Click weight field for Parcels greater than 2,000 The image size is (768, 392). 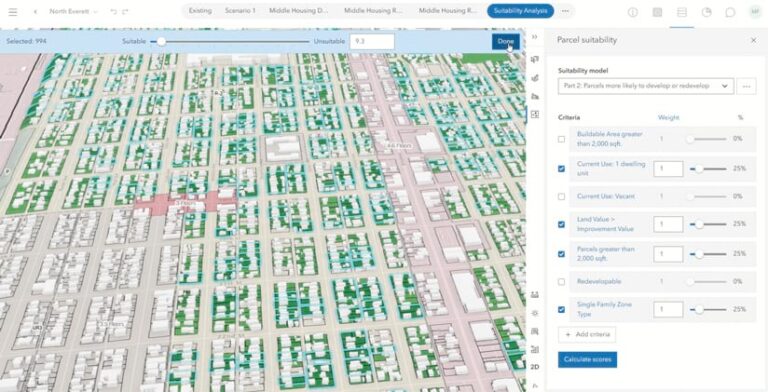[668, 254]
